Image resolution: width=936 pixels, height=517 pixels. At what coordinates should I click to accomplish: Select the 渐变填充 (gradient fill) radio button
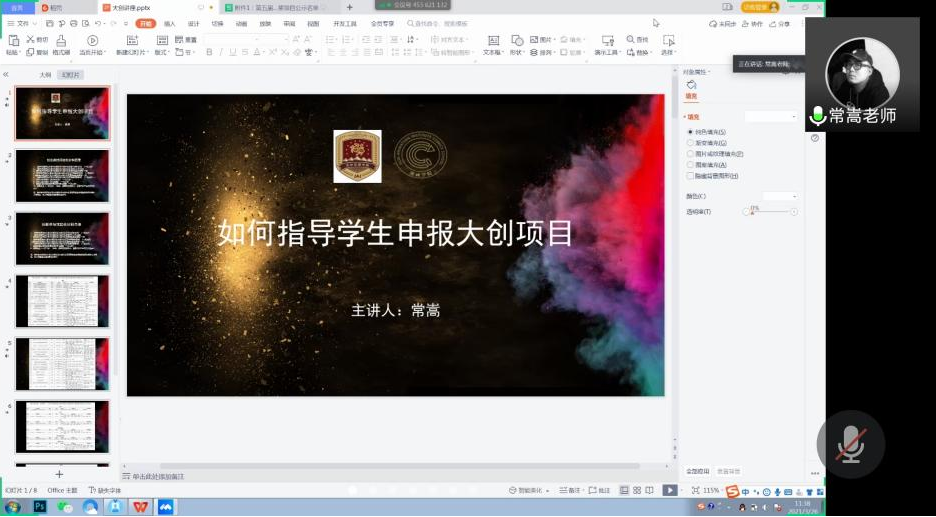(690, 143)
